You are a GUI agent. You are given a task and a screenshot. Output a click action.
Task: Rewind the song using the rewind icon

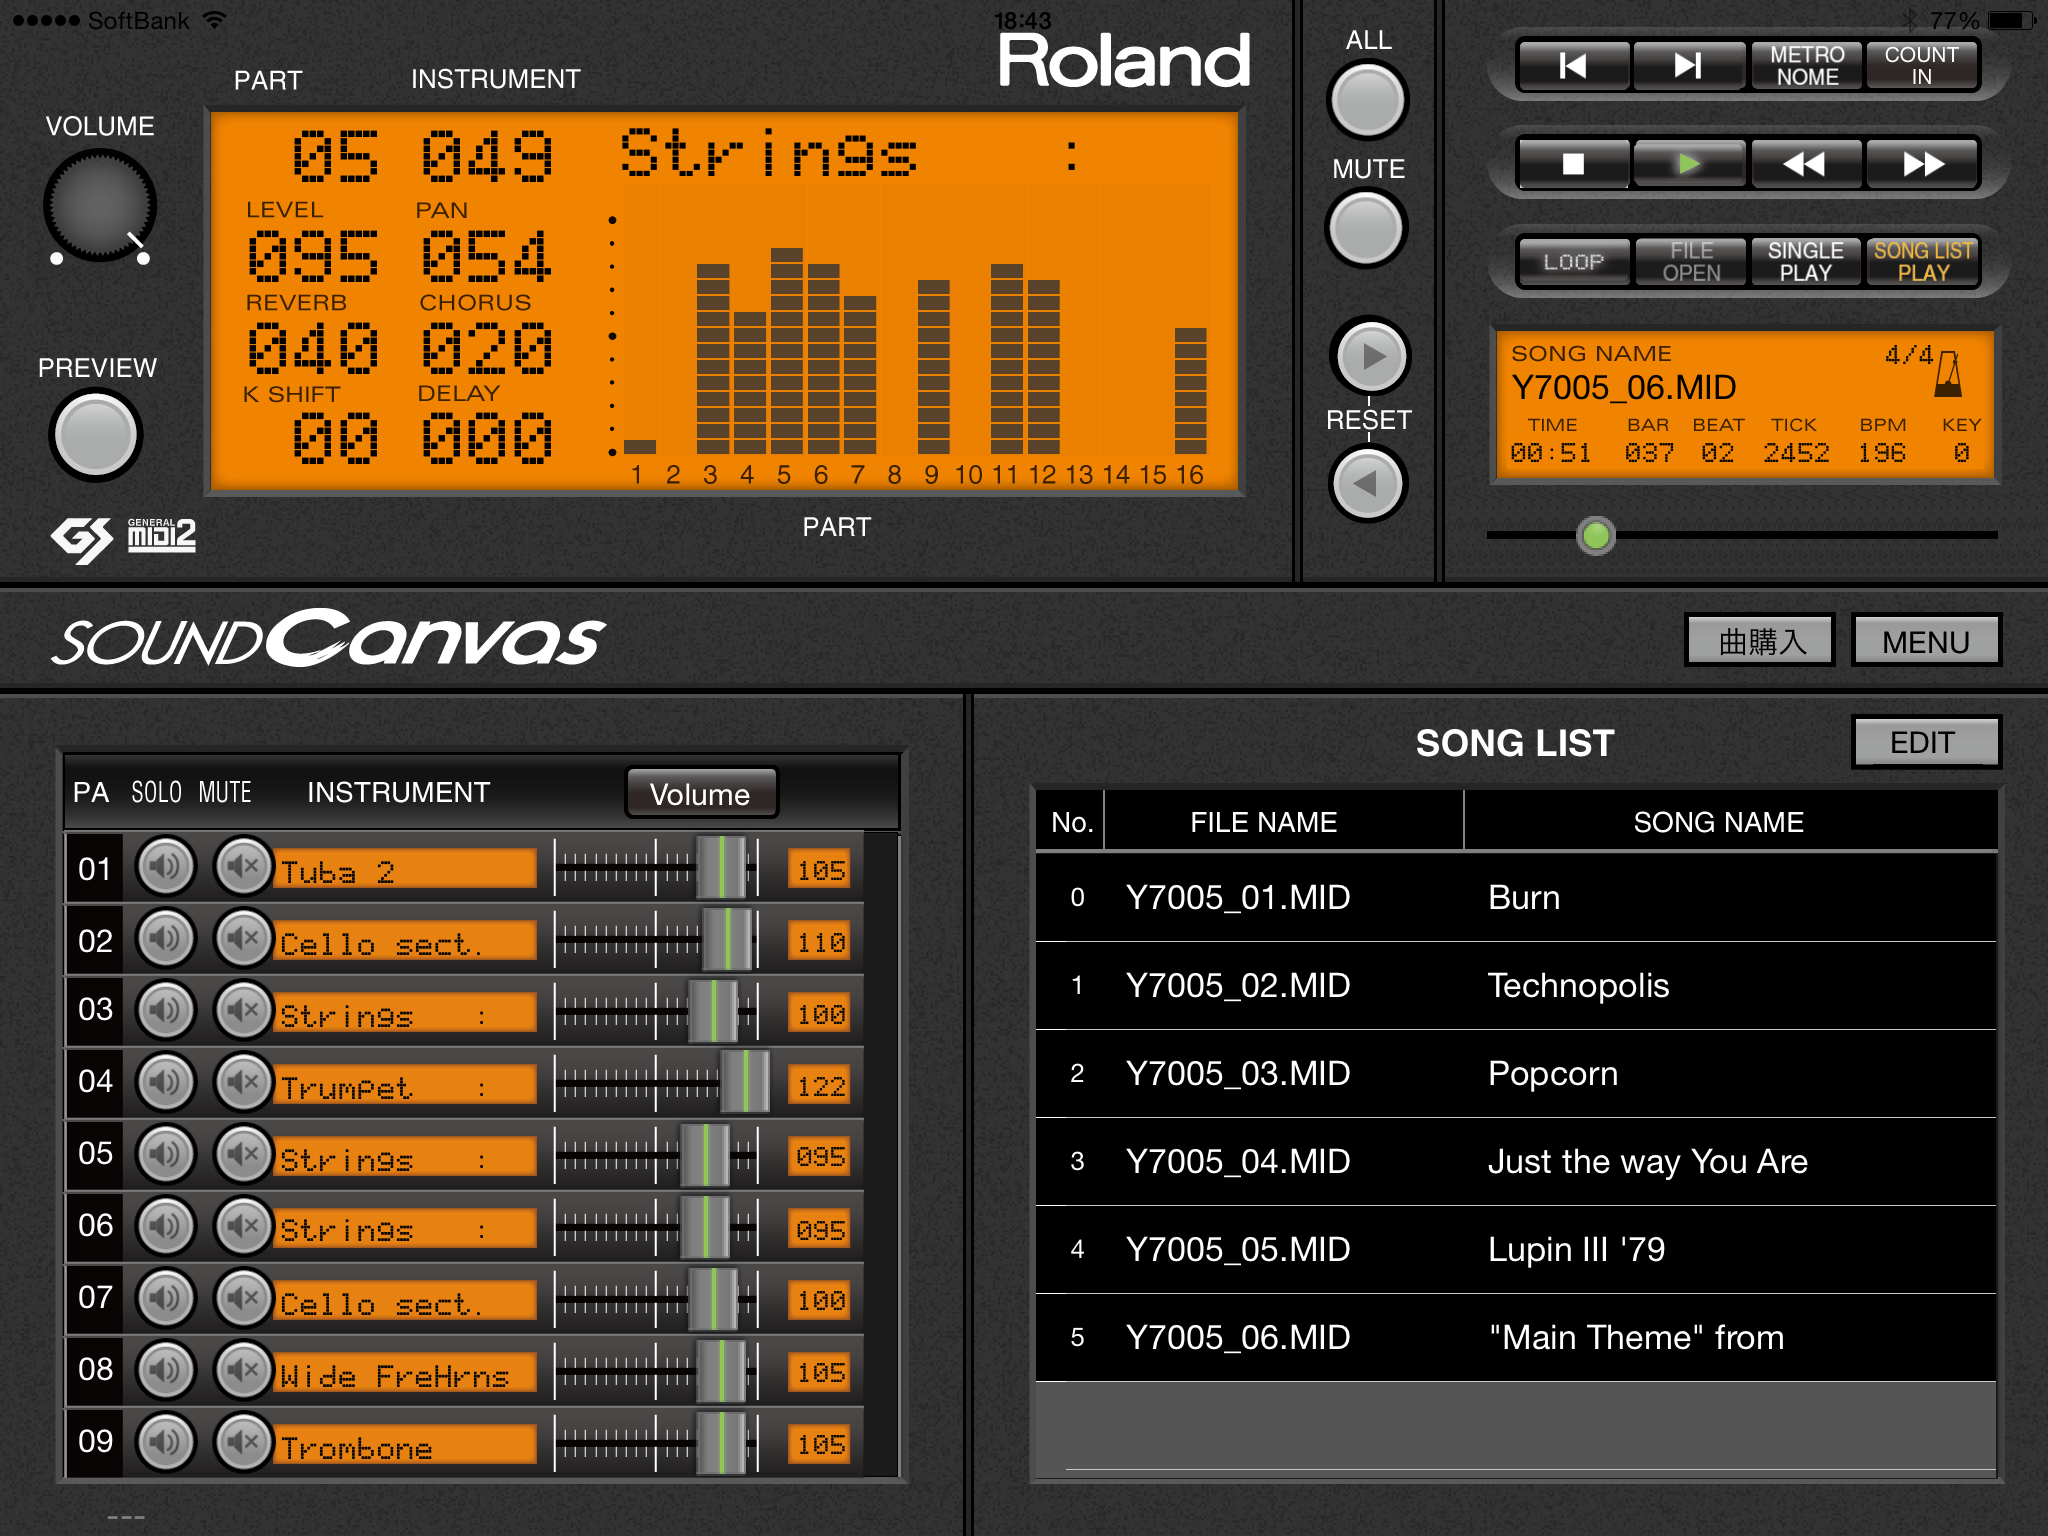(1806, 163)
